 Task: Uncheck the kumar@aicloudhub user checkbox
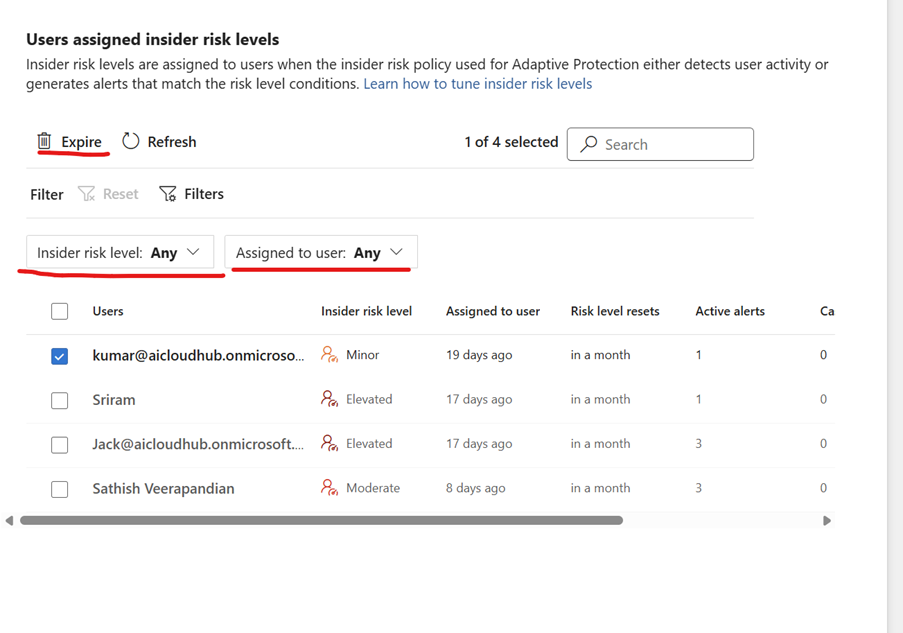(x=60, y=356)
